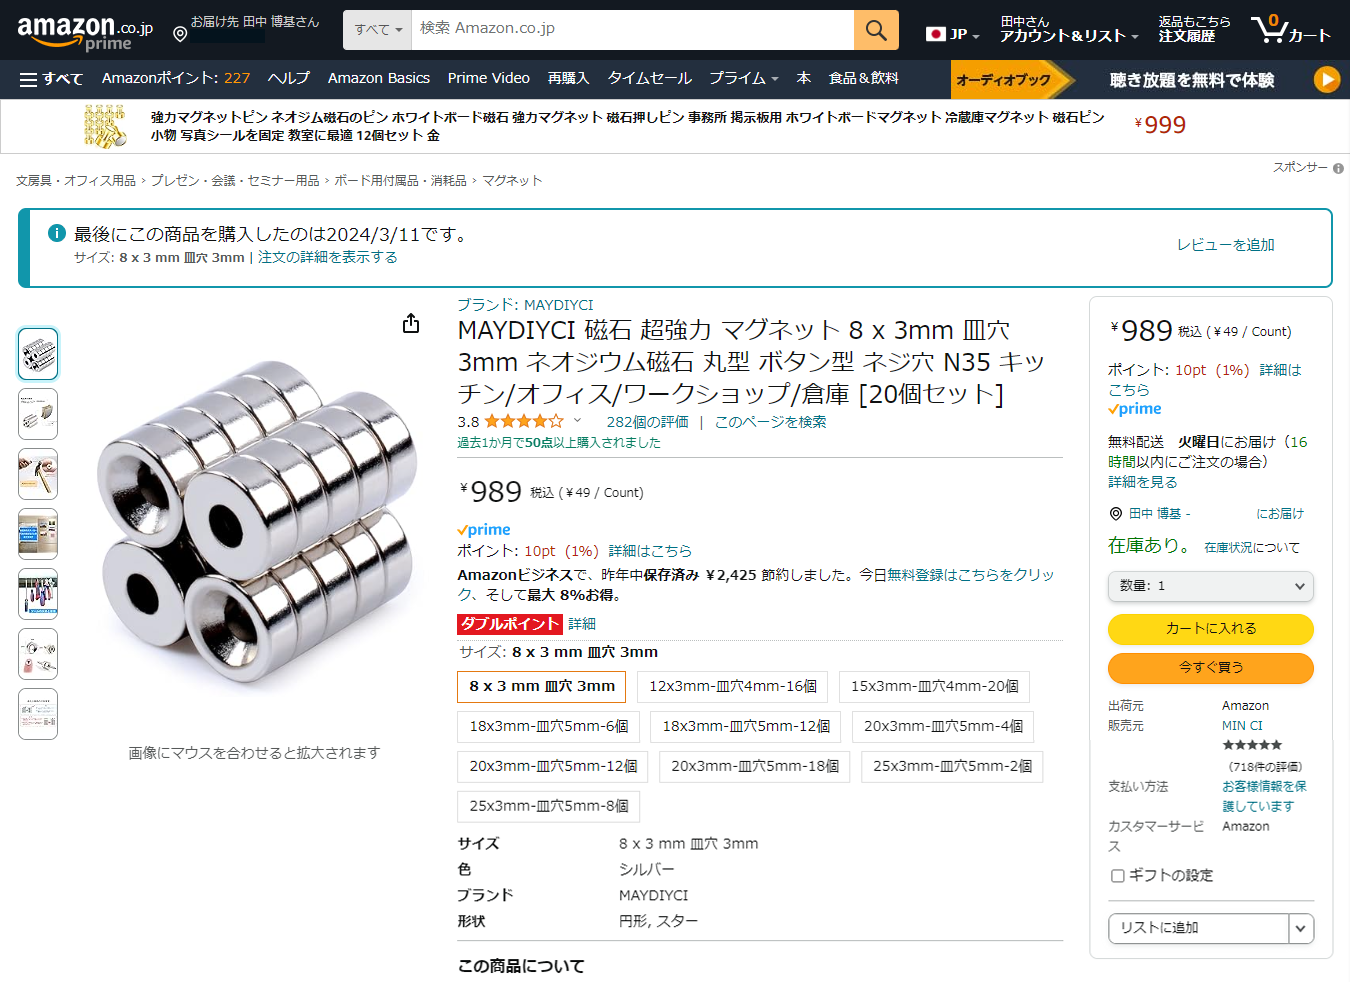Click the カートに入れる button
This screenshot has height=987, width=1350.
[x=1210, y=629]
